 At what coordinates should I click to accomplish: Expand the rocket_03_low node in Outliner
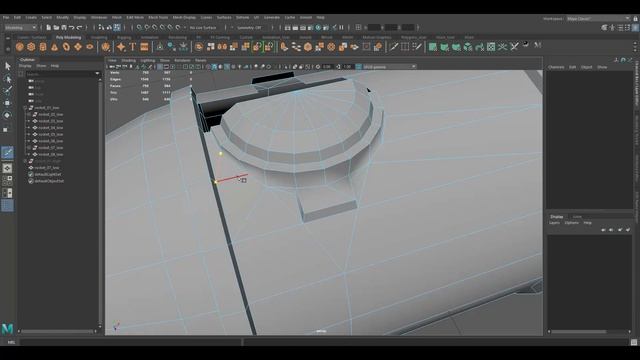(29, 121)
